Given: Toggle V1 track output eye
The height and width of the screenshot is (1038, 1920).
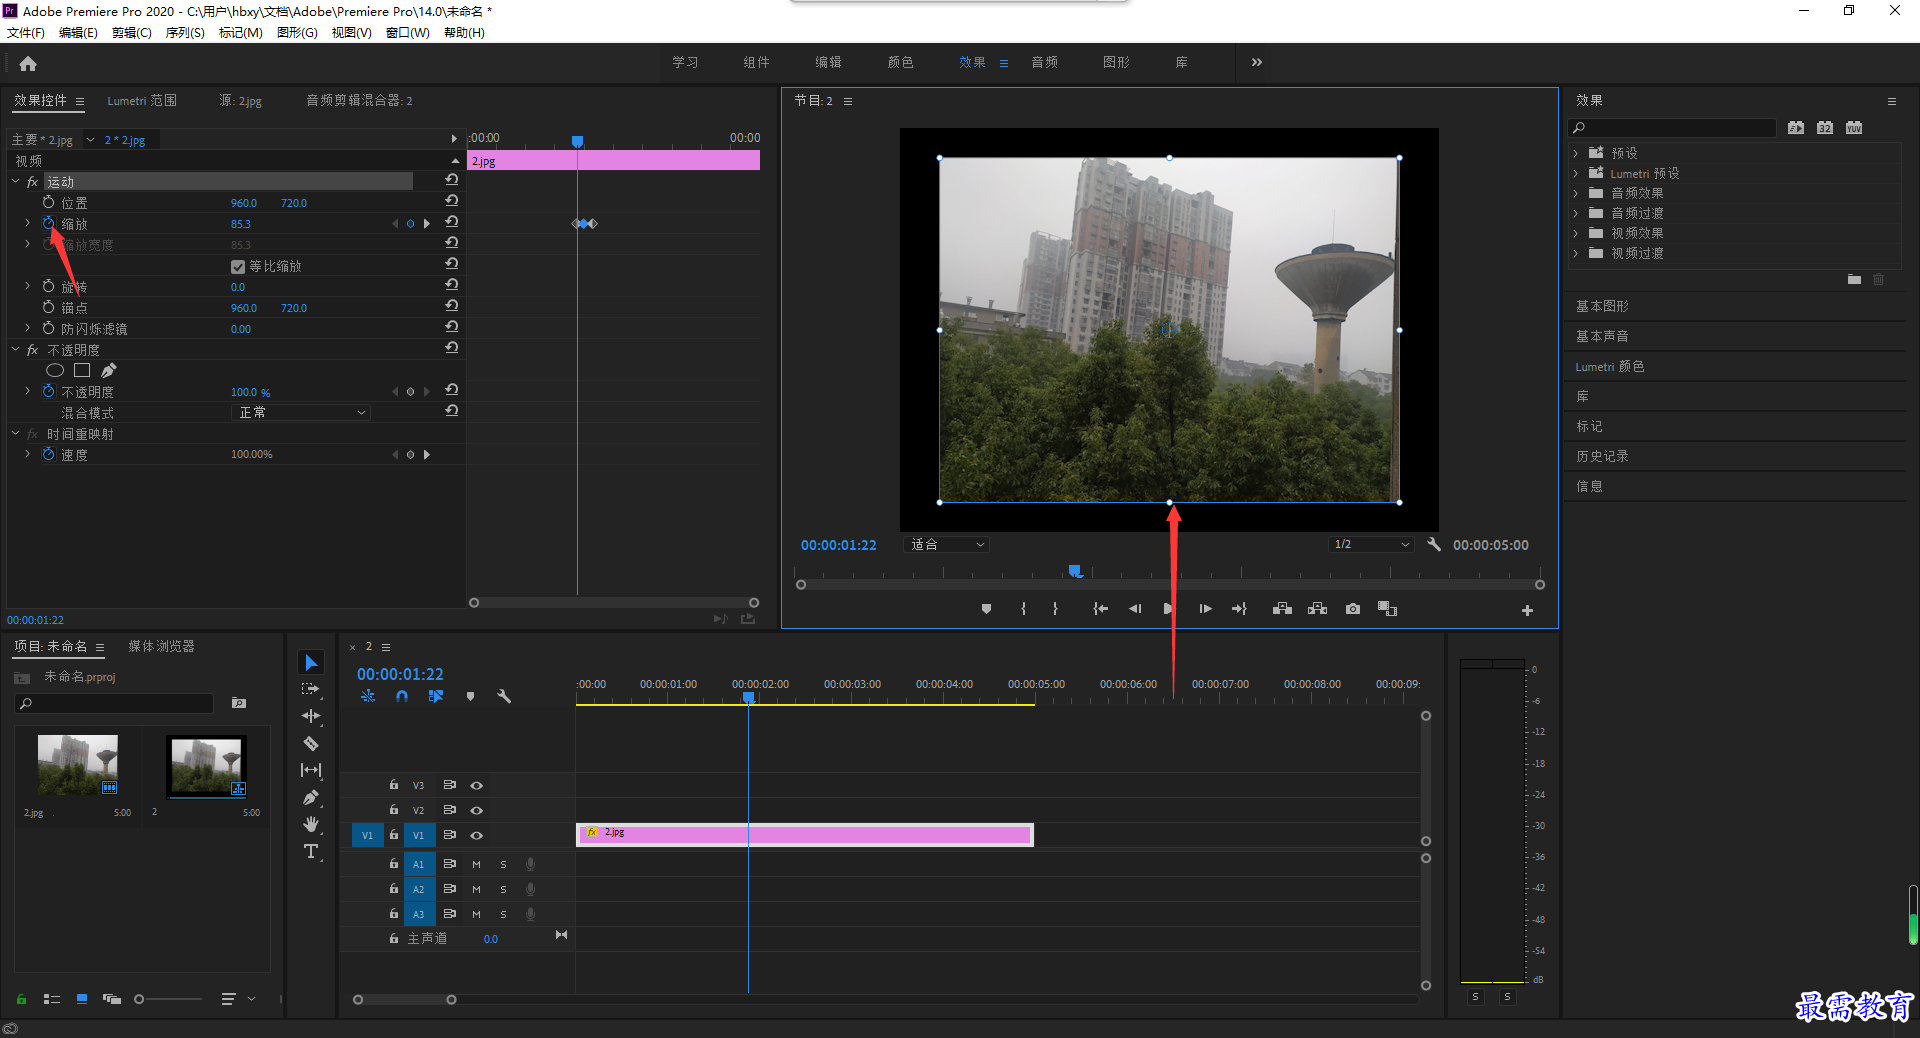Looking at the screenshot, I should click(477, 835).
